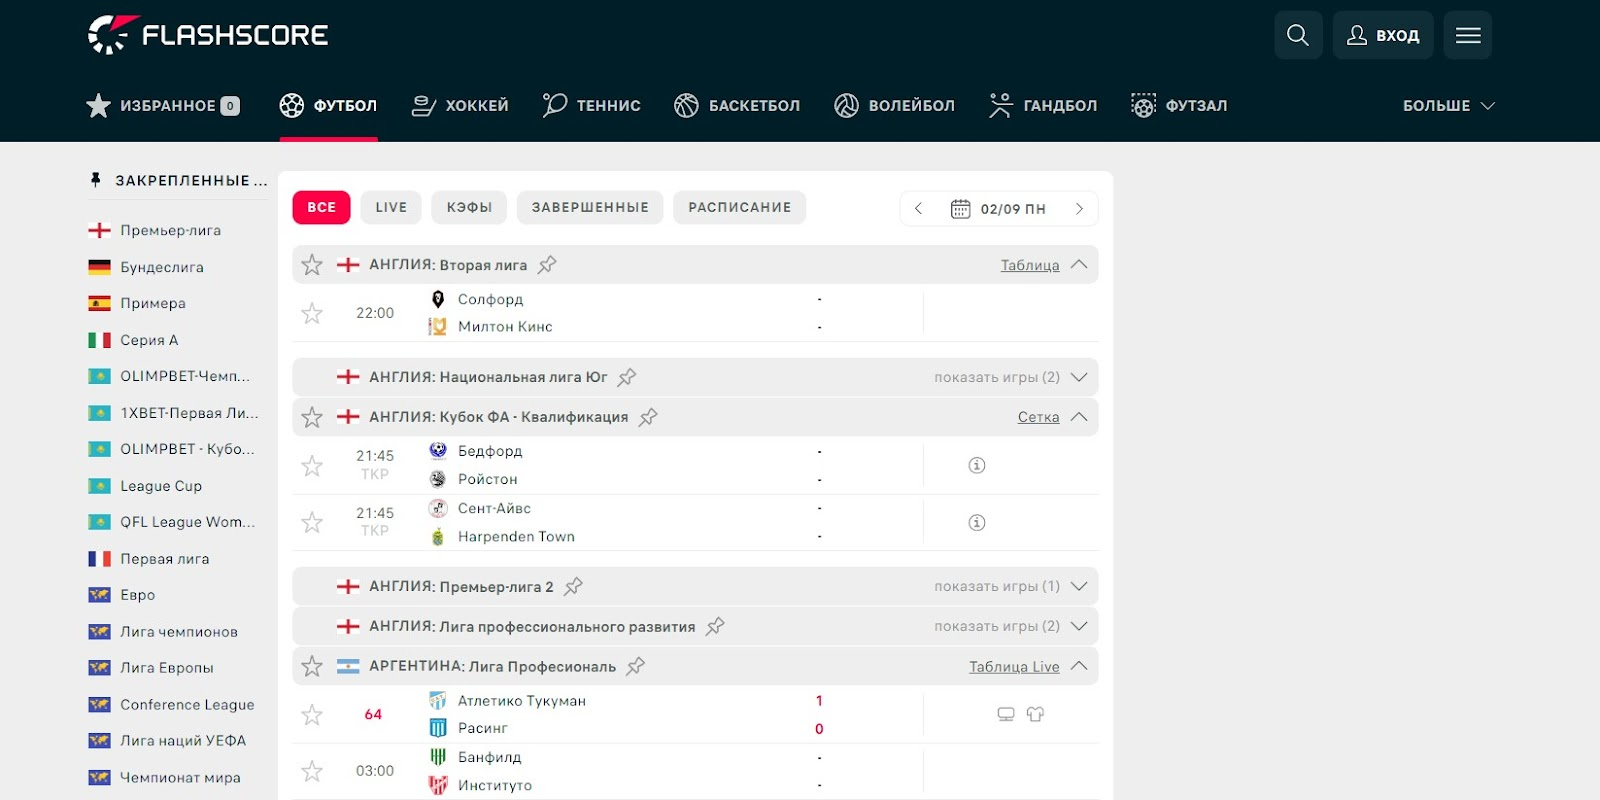This screenshot has width=1600, height=800.
Task: Favorite the Банфилд vs Институто match
Action: [312, 771]
